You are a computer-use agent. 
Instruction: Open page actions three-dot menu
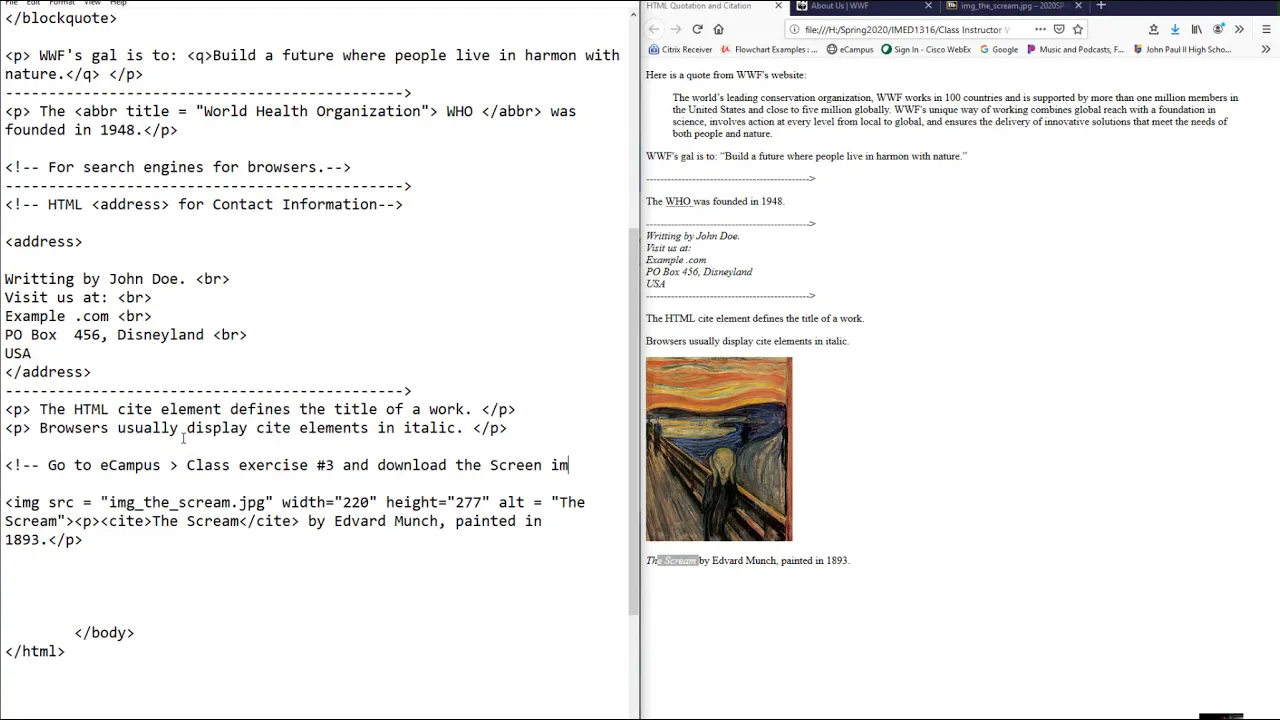pyautogui.click(x=1040, y=29)
